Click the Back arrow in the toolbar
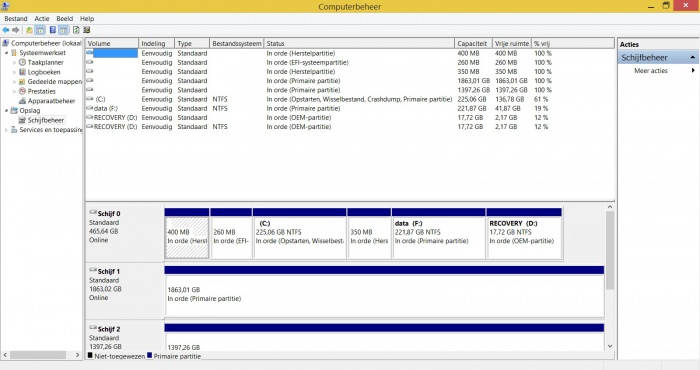Screen dimensions: 700x370 pos(5,30)
